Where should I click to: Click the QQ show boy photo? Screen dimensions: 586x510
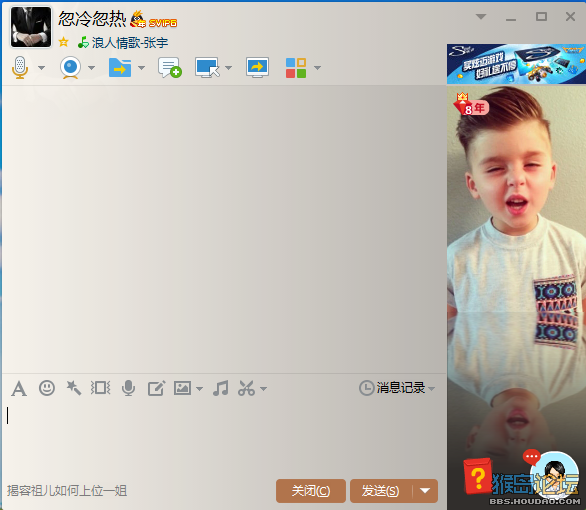click(x=516, y=262)
